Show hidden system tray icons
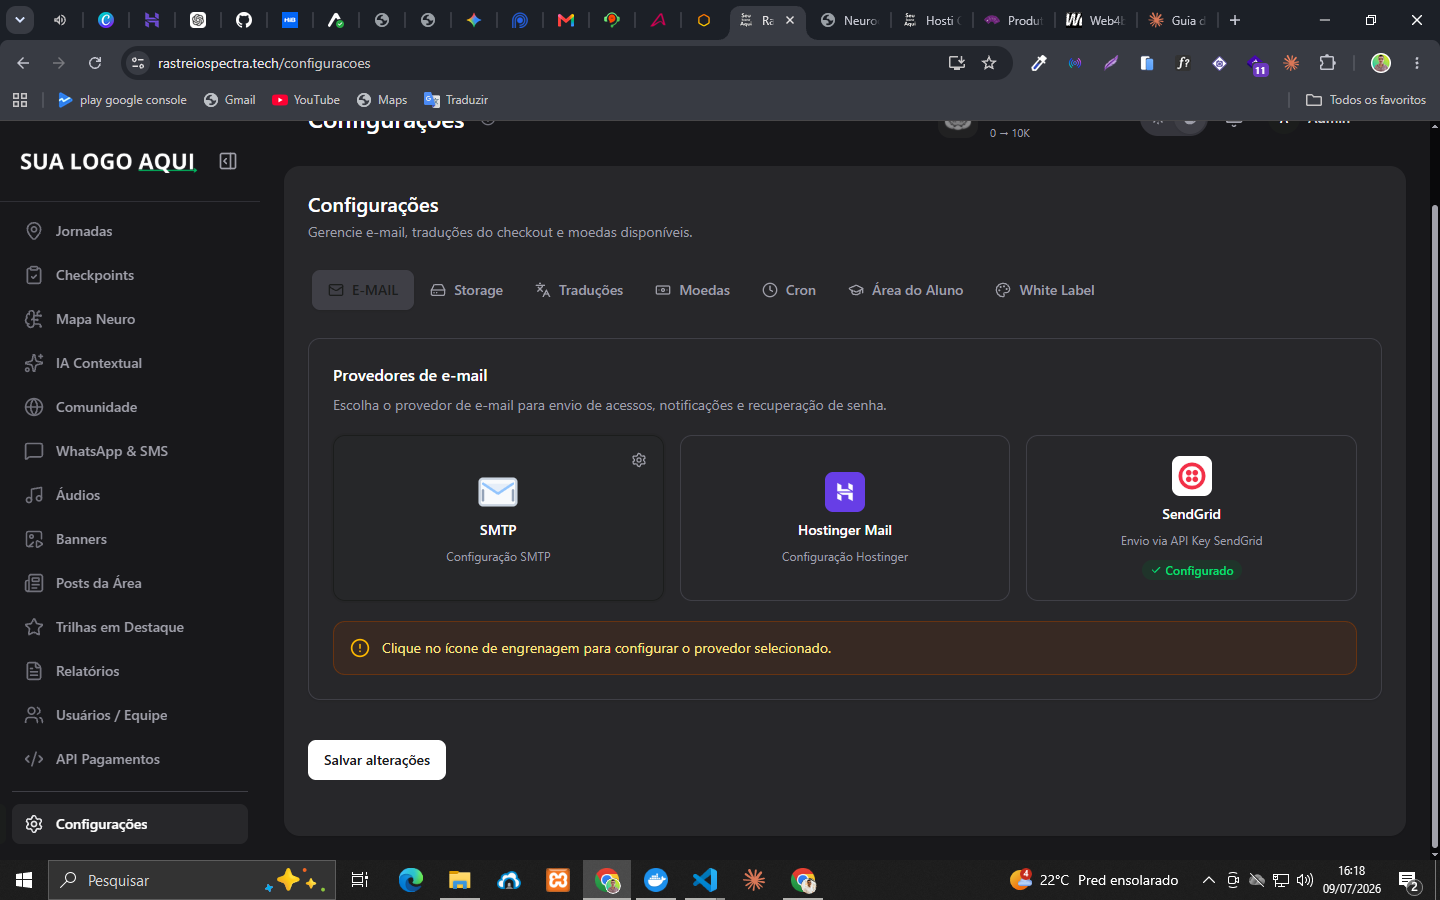The image size is (1440, 900). 1208,880
